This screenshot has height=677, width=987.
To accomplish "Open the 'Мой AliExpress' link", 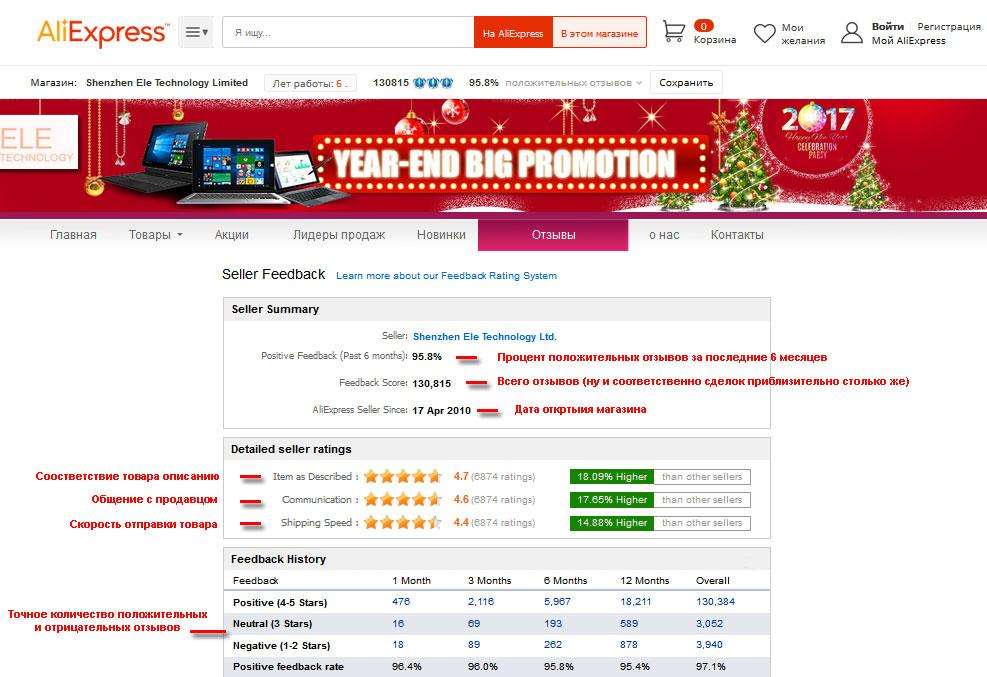I will [908, 40].
